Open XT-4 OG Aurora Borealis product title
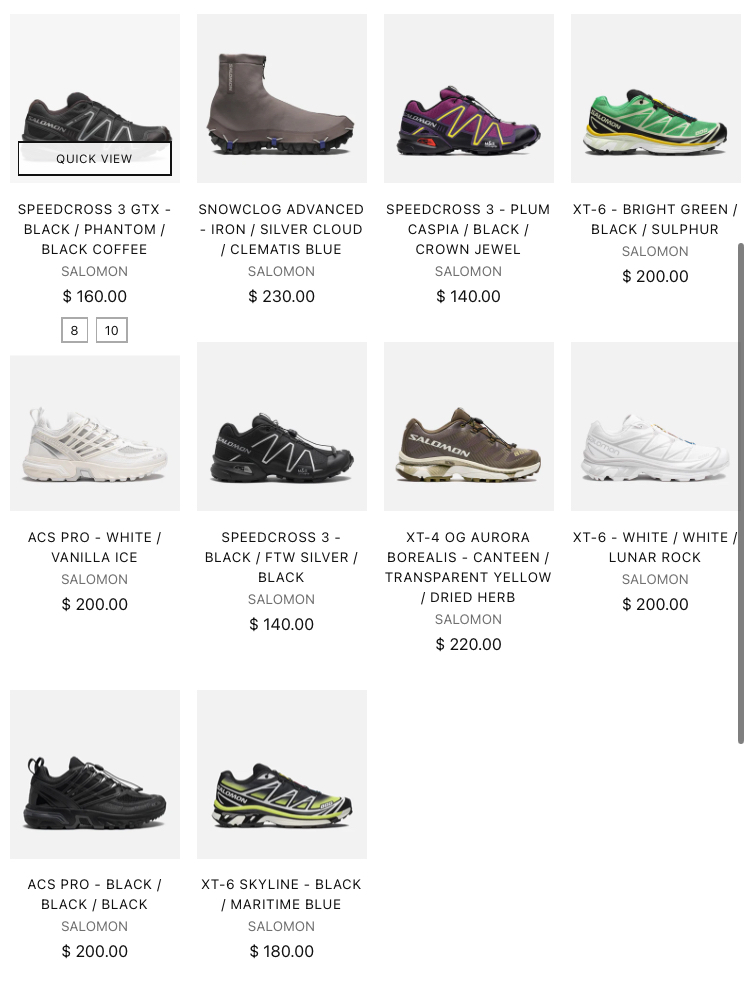This screenshot has height=983, width=750. click(468, 567)
